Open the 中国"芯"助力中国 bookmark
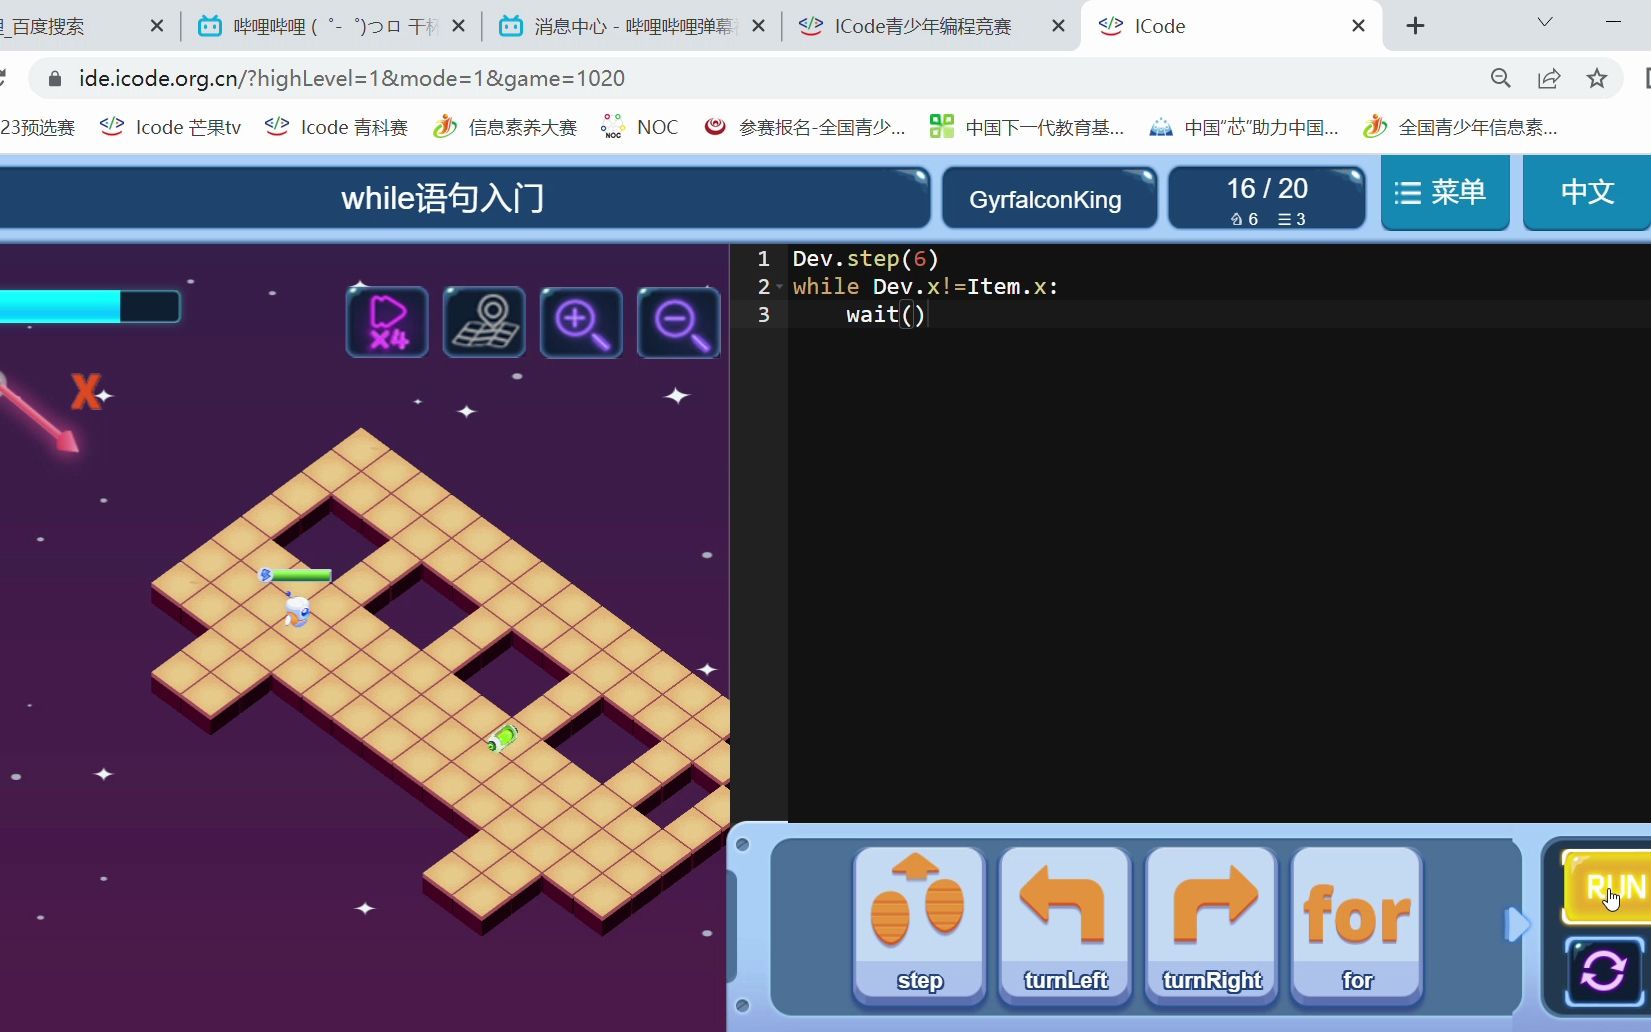 (1244, 127)
